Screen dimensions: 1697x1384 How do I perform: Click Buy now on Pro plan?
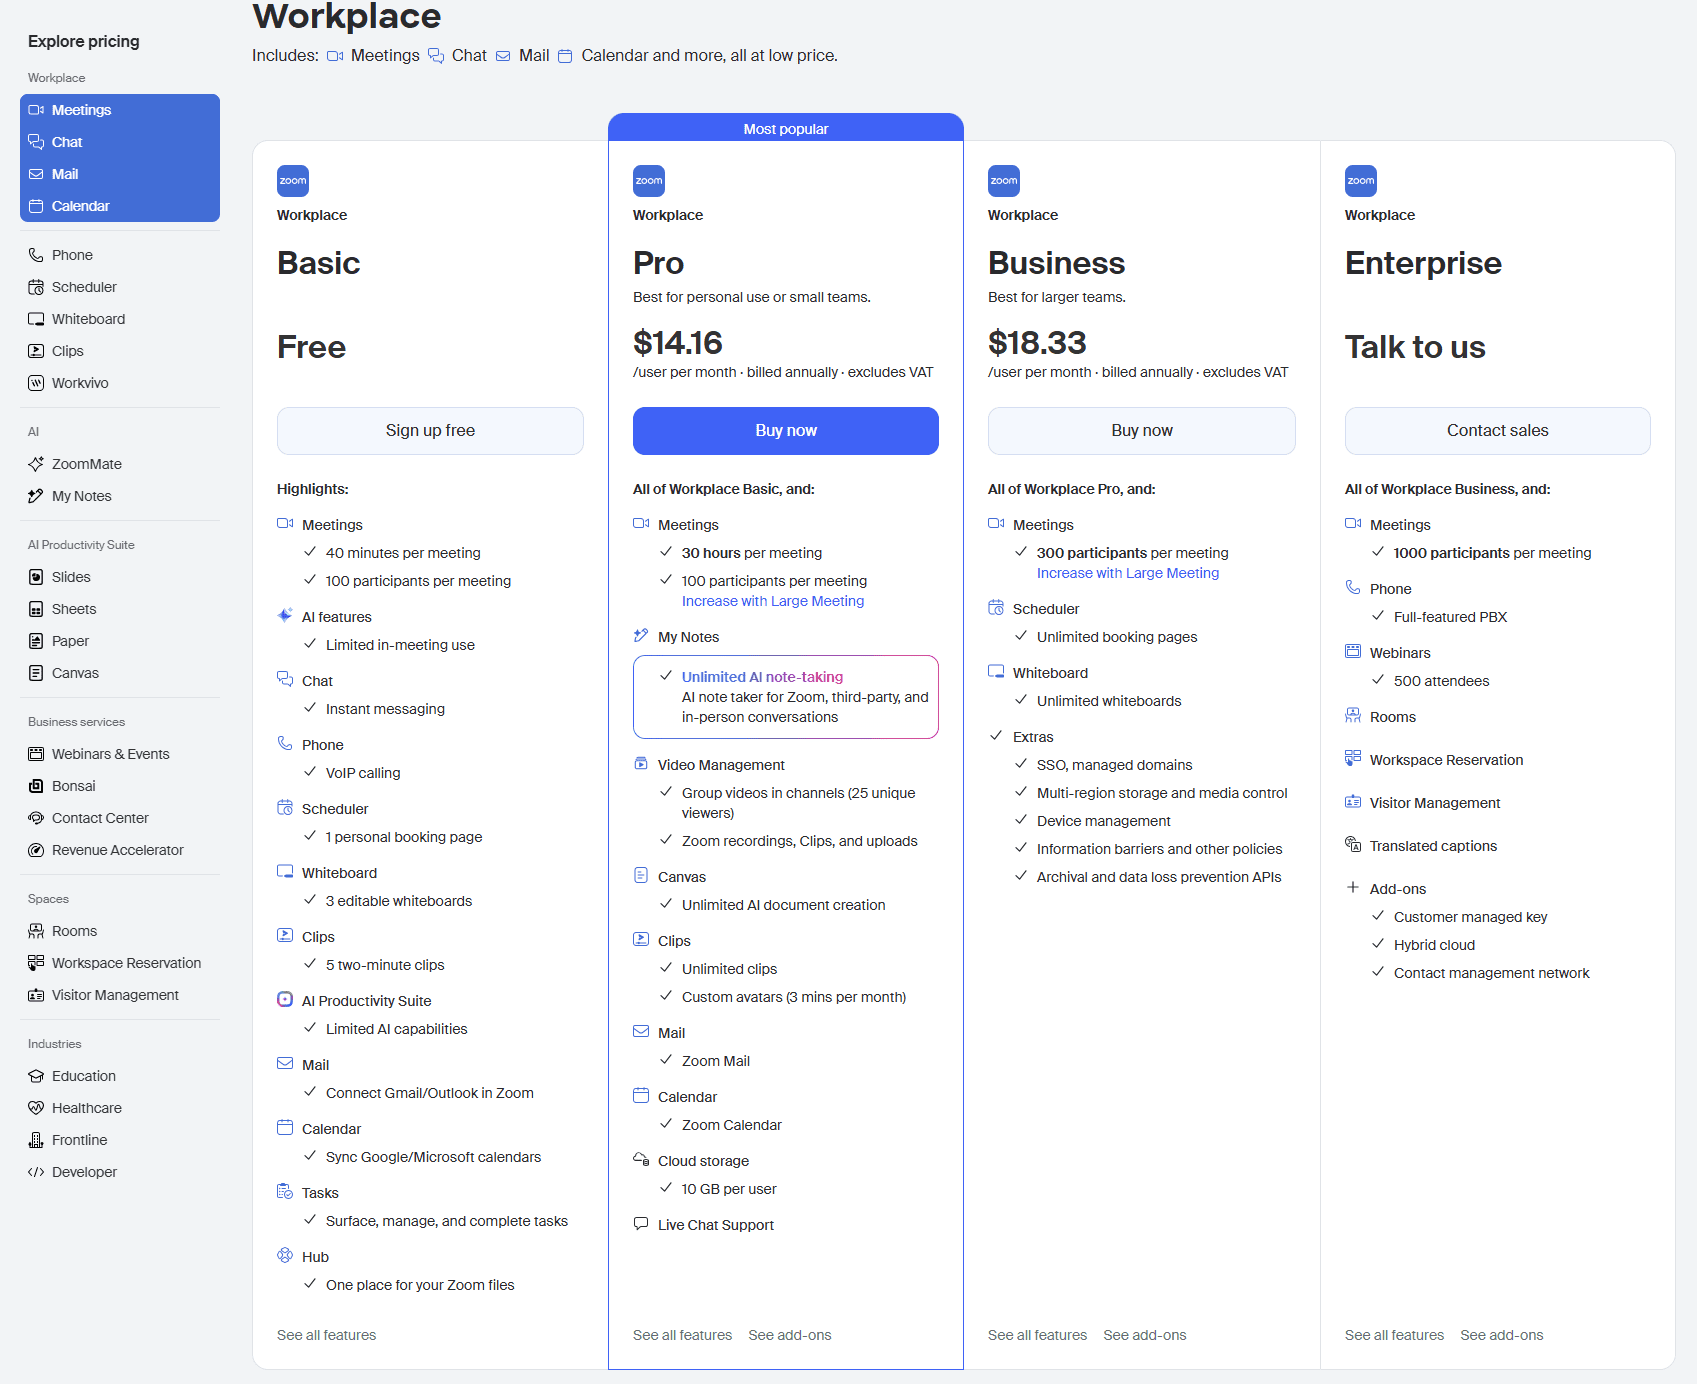pyautogui.click(x=786, y=431)
